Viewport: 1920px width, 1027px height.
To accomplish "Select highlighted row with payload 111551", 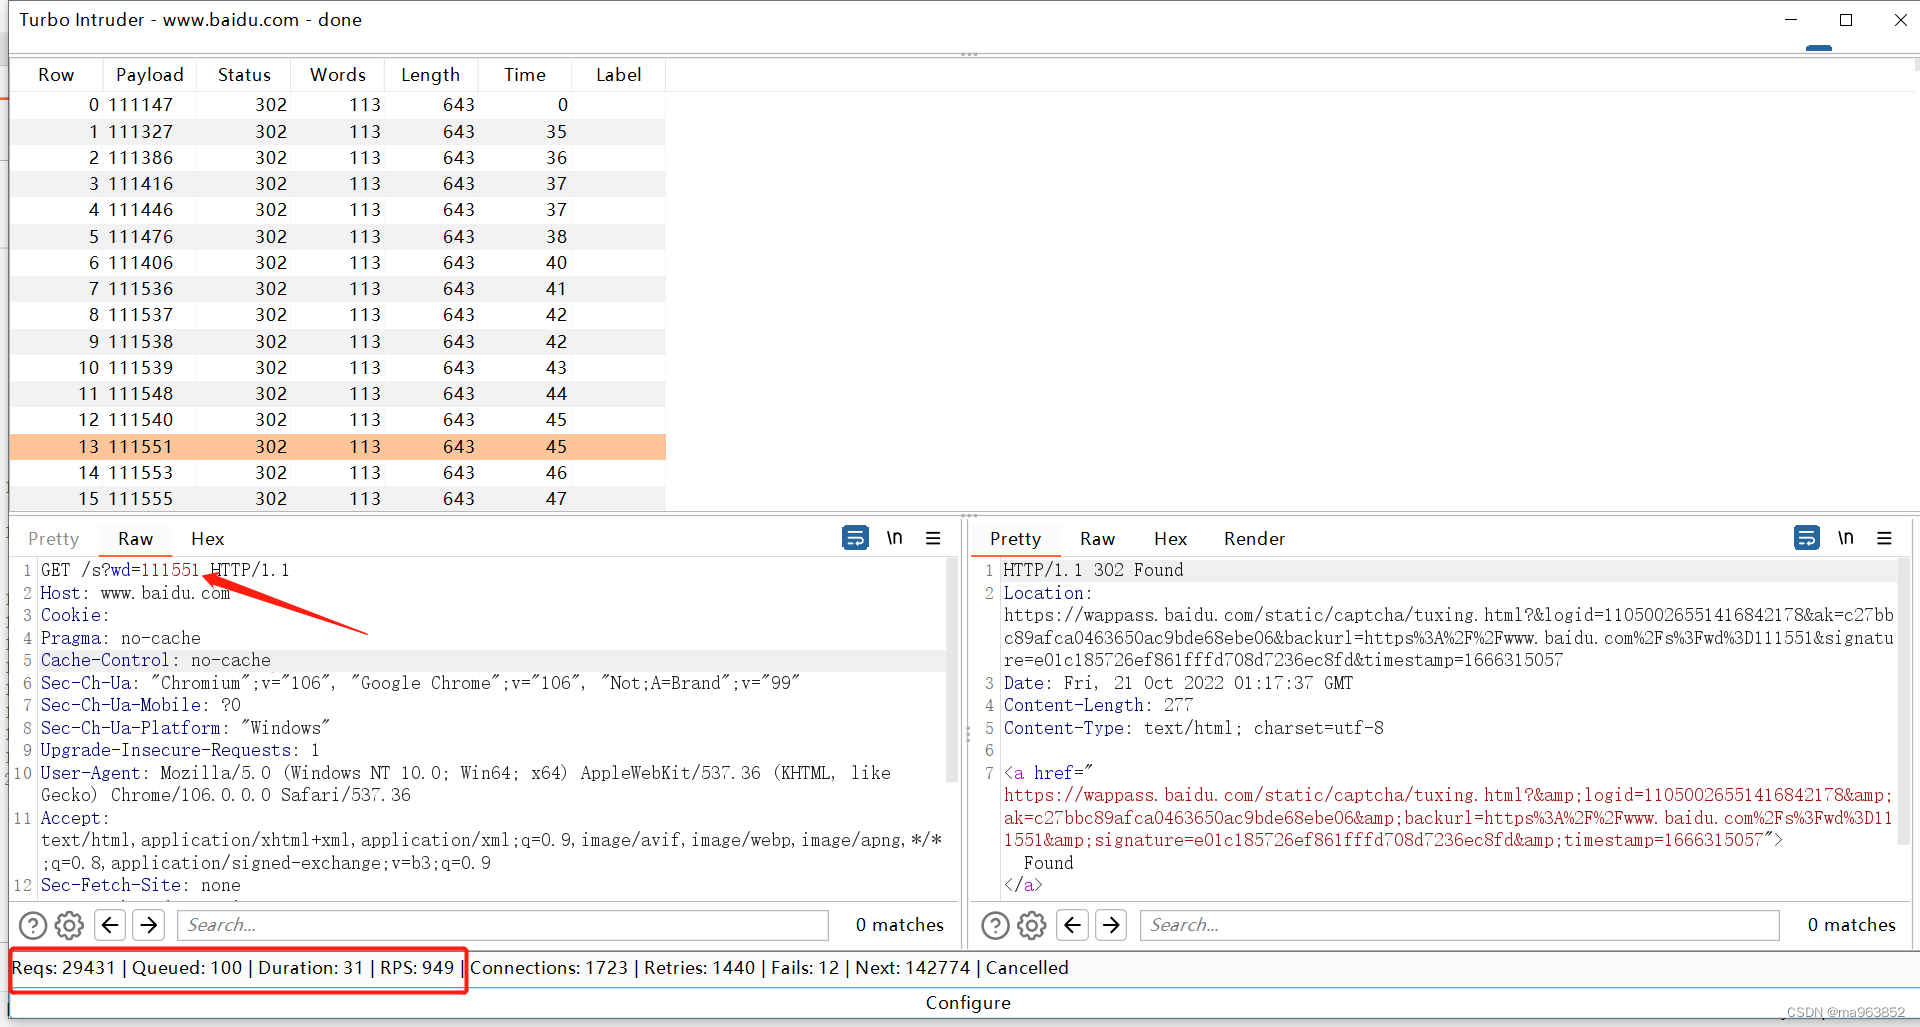I will coord(338,446).
